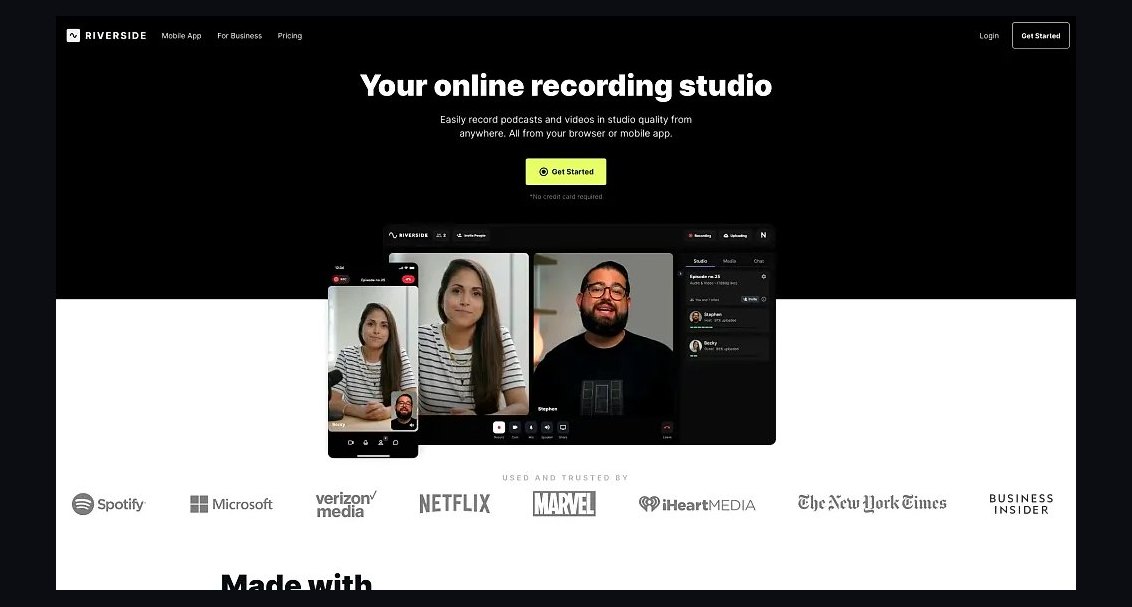The width and height of the screenshot is (1132, 607).
Task: Click the Spotify logo
Action: [108, 504]
